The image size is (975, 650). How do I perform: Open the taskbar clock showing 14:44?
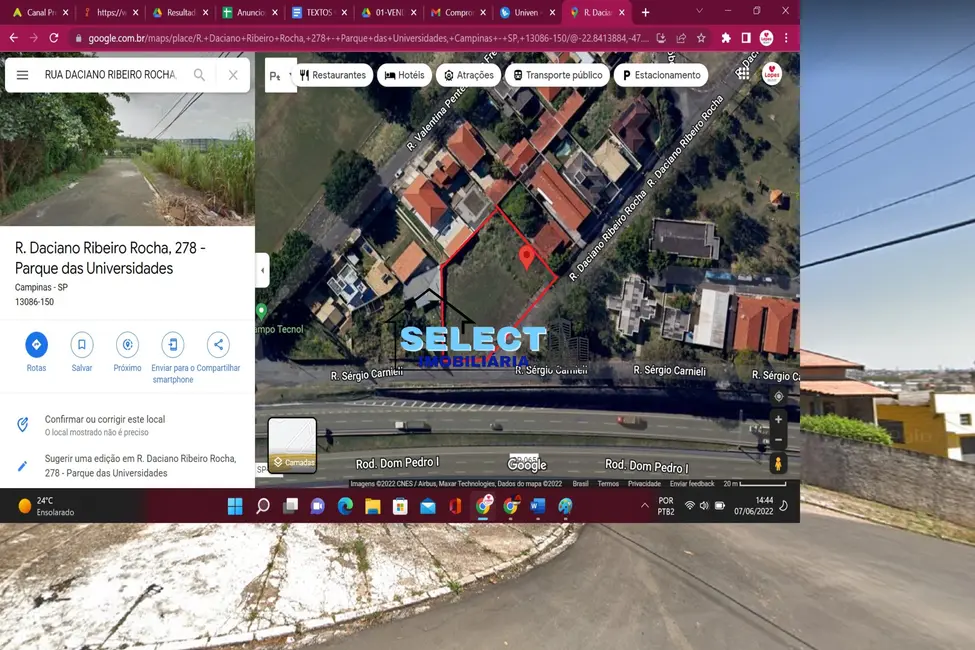click(754, 506)
